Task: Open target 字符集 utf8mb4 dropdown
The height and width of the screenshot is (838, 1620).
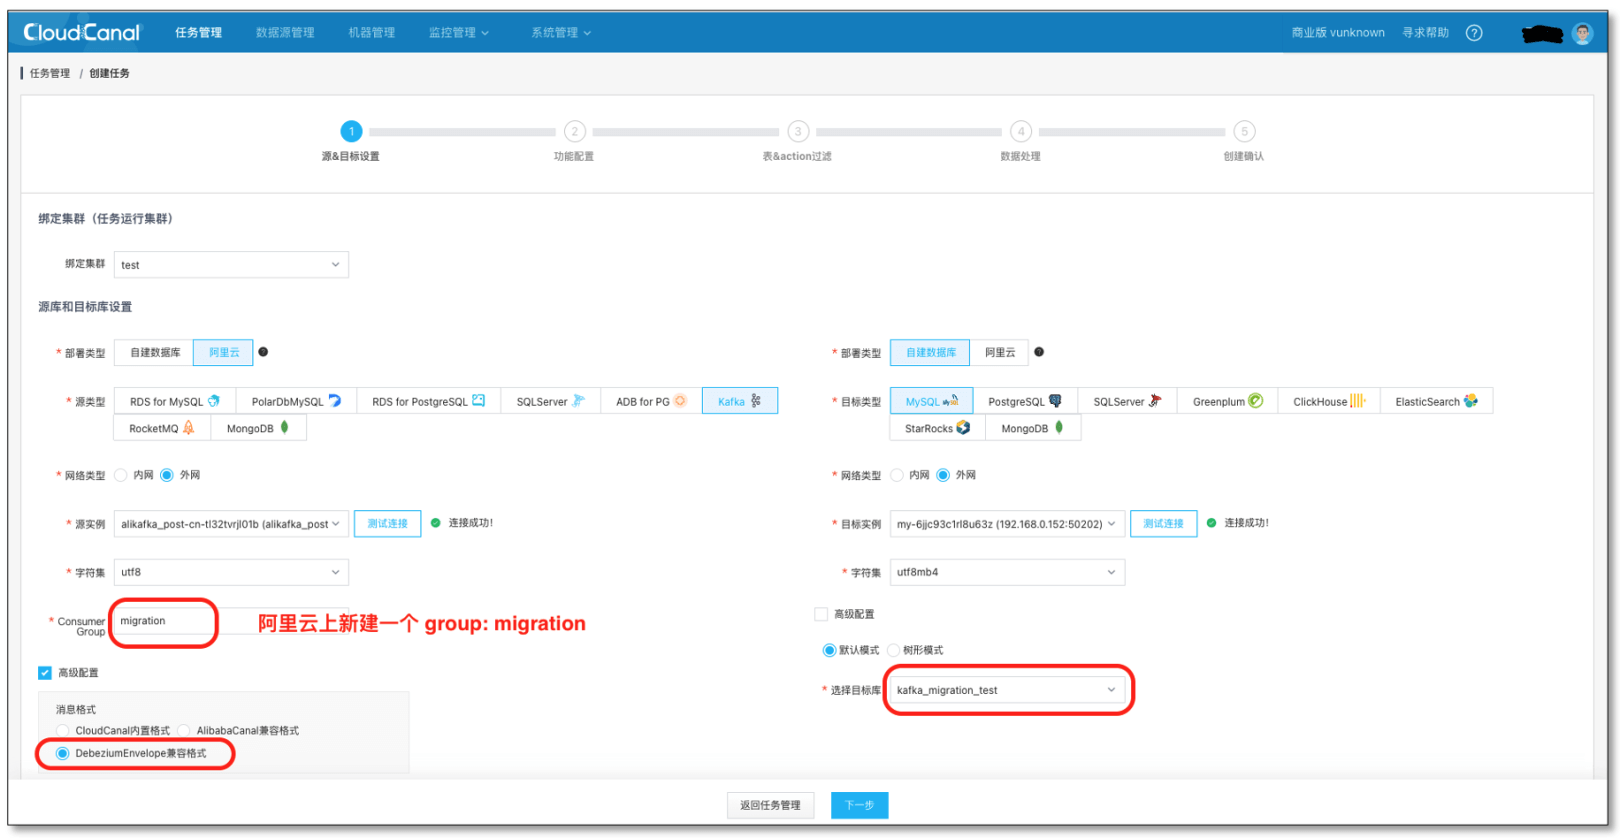Action: click(x=1007, y=572)
